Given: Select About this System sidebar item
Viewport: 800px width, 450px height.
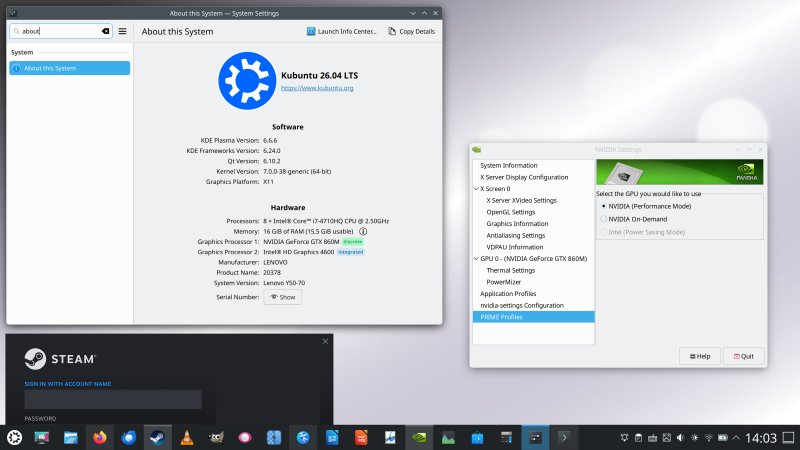Looking at the screenshot, I should pos(69,68).
